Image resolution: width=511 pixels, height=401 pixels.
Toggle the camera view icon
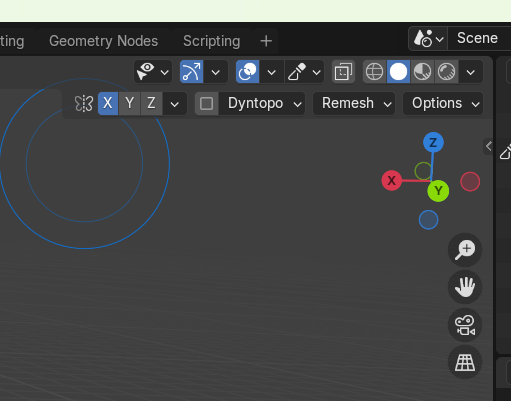click(x=465, y=325)
